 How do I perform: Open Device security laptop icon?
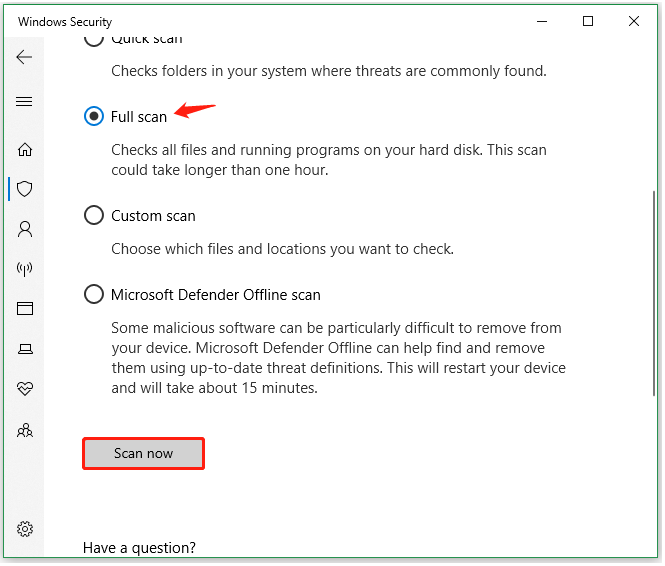25,349
